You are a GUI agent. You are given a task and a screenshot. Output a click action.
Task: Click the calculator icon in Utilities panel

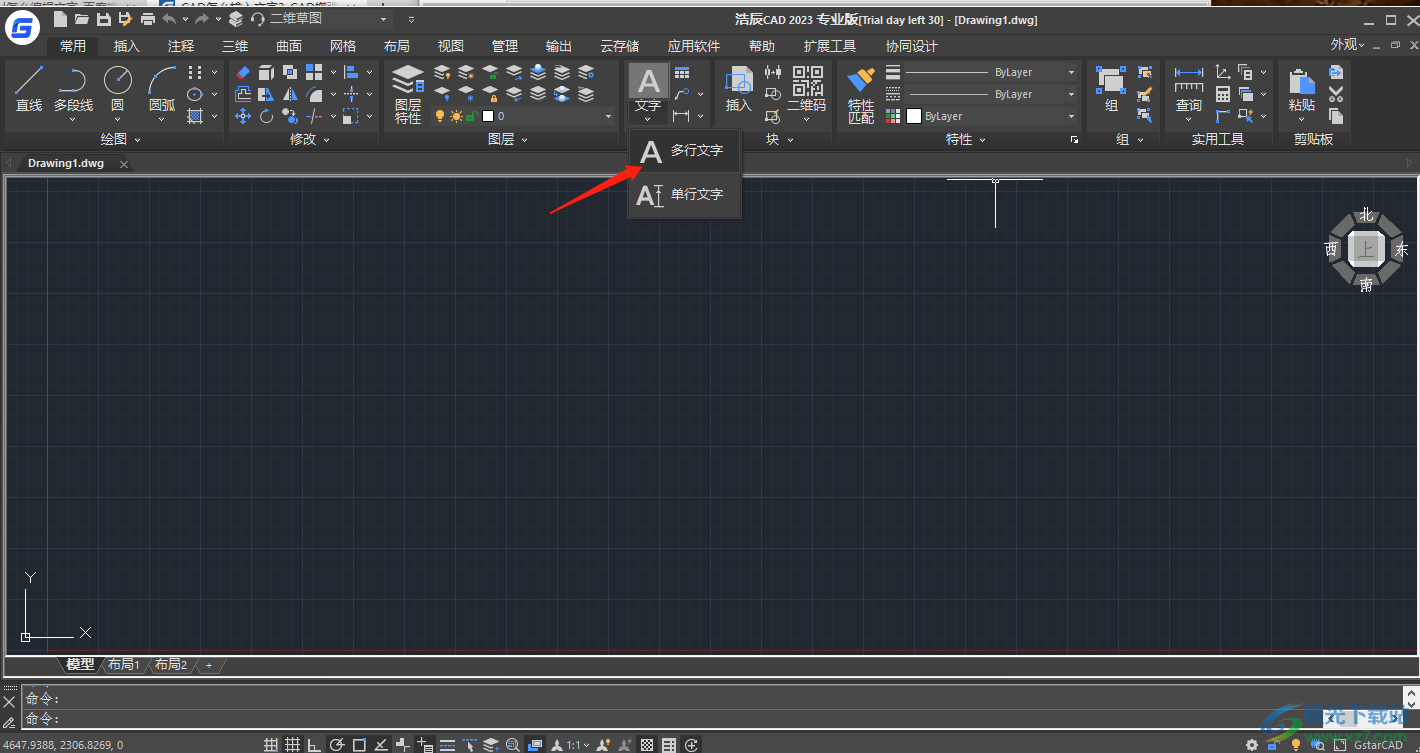tap(1223, 94)
